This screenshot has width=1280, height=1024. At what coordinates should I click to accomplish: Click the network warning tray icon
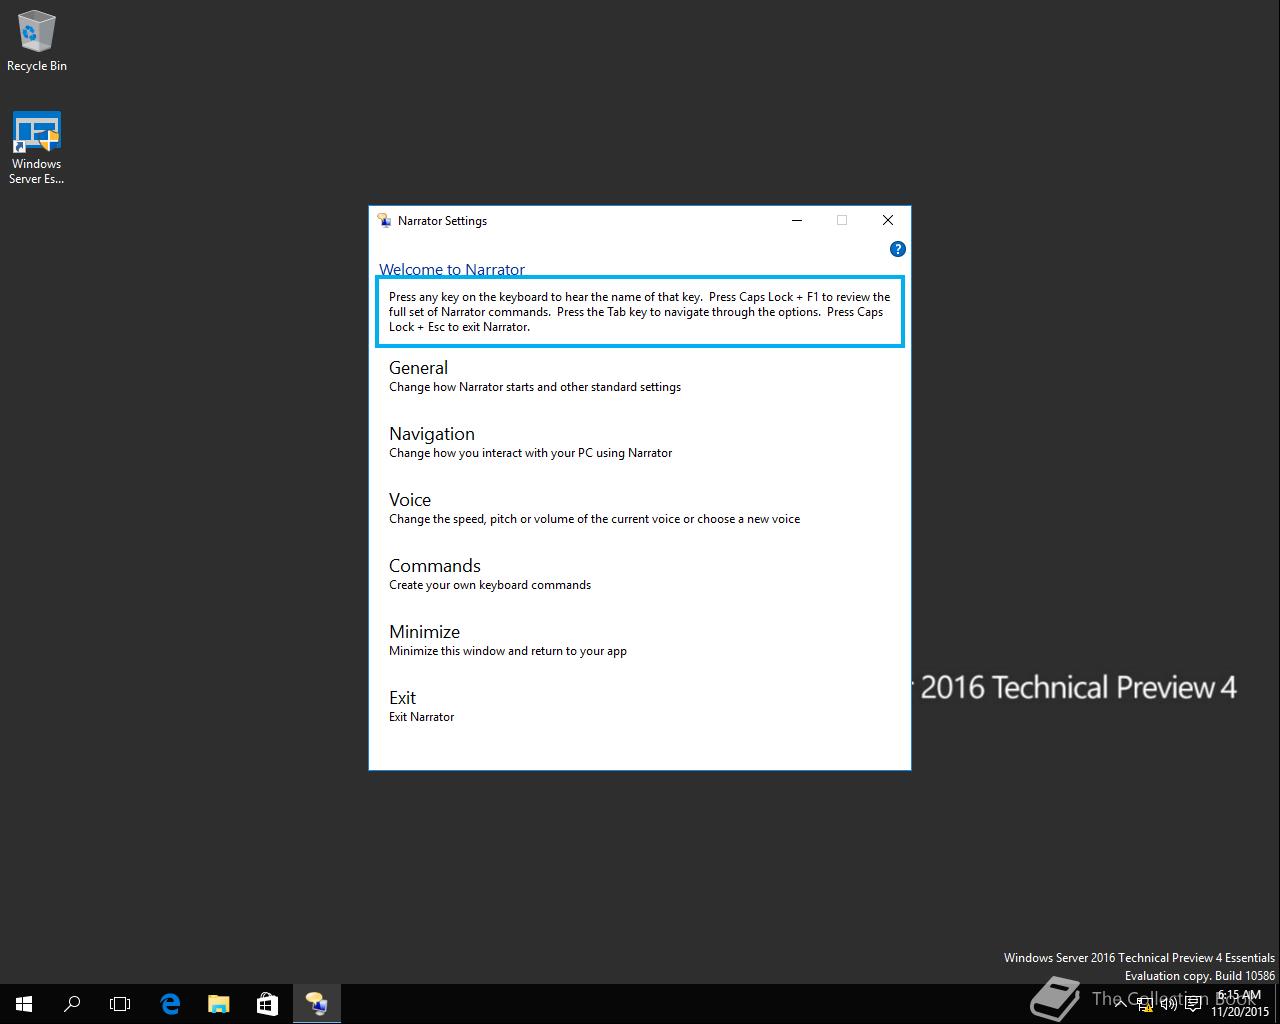(1146, 1003)
